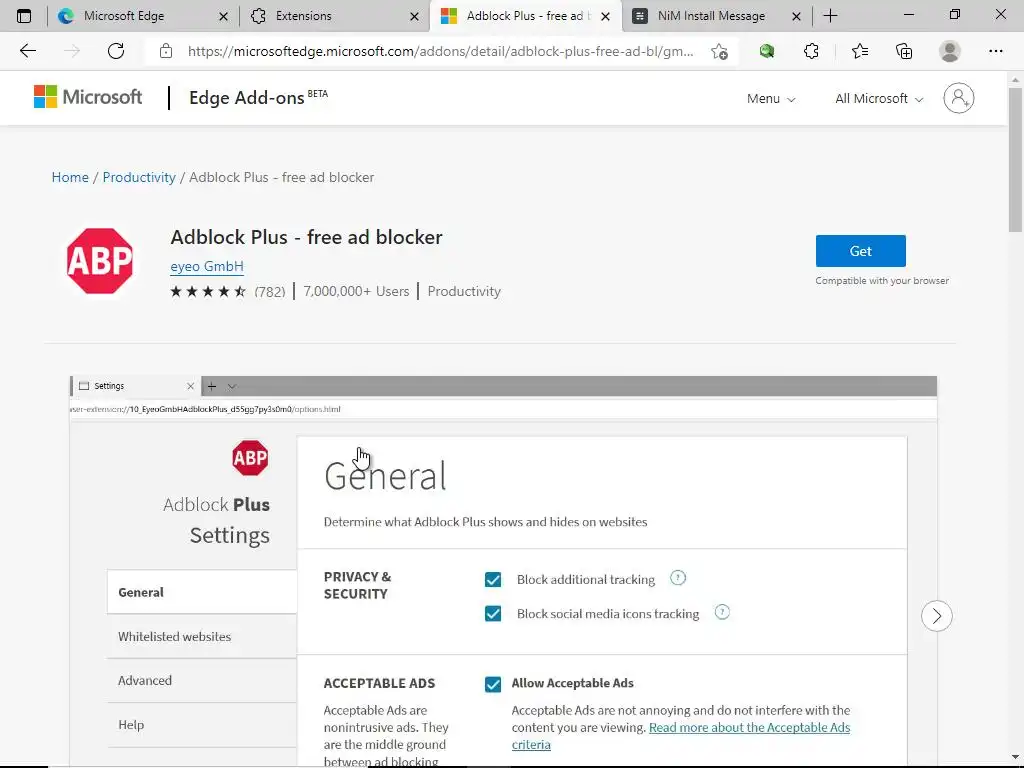
Task: Open the Favorites list icon
Action: coord(859,51)
